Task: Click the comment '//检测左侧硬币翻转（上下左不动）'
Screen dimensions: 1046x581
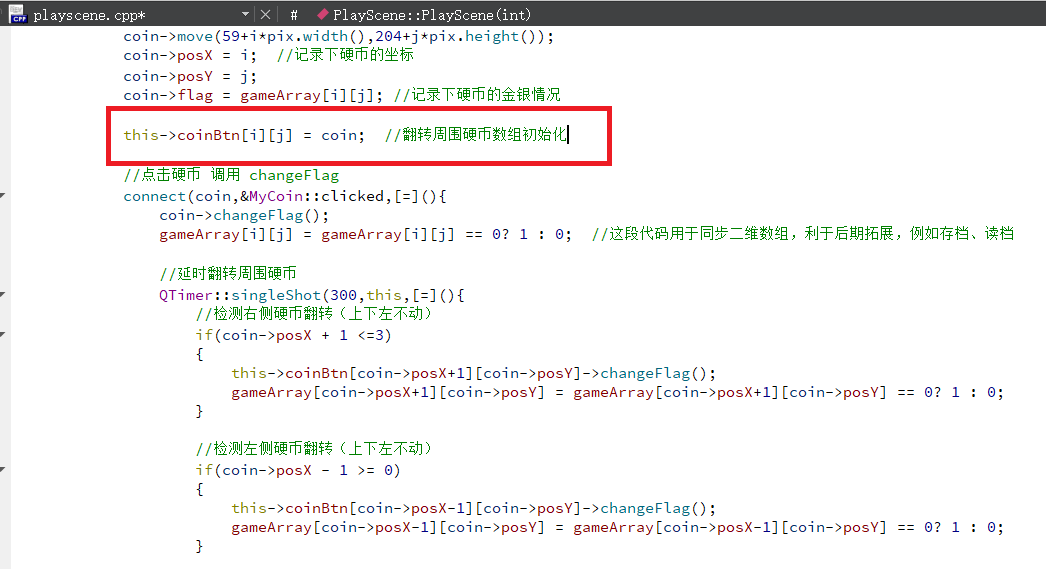Action: coord(314,448)
